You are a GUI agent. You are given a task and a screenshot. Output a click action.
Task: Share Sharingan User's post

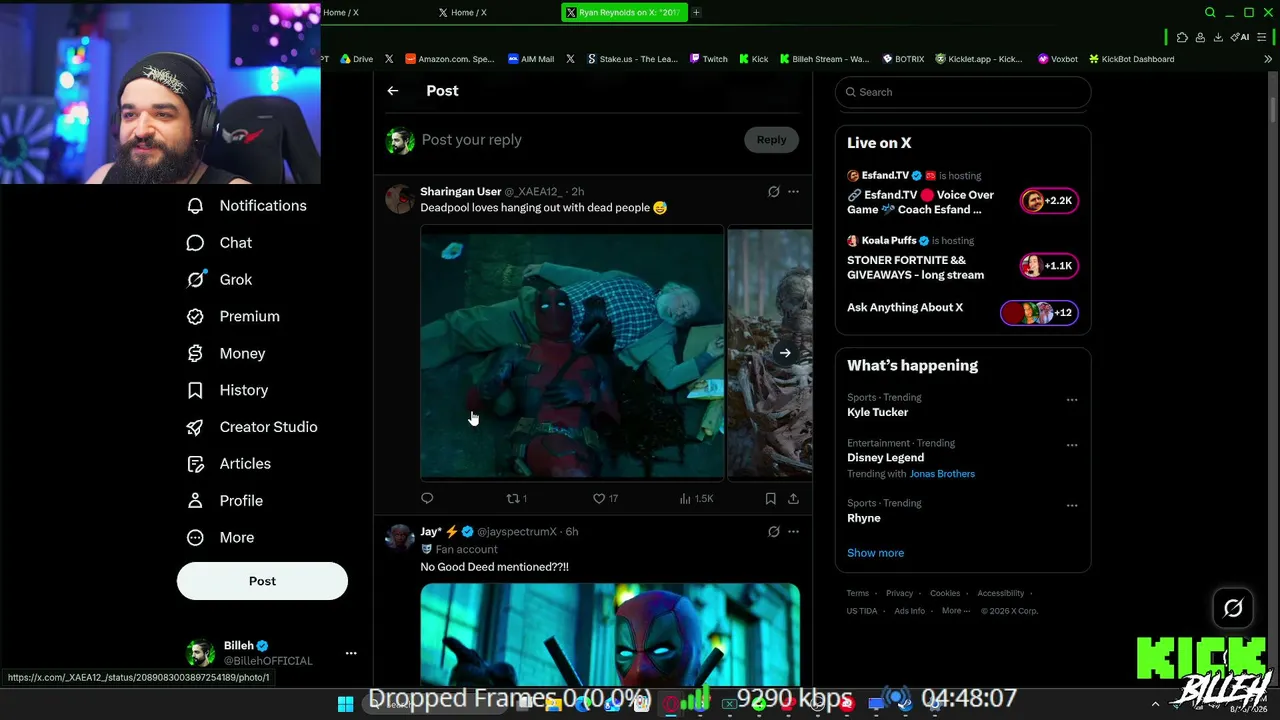point(793,498)
